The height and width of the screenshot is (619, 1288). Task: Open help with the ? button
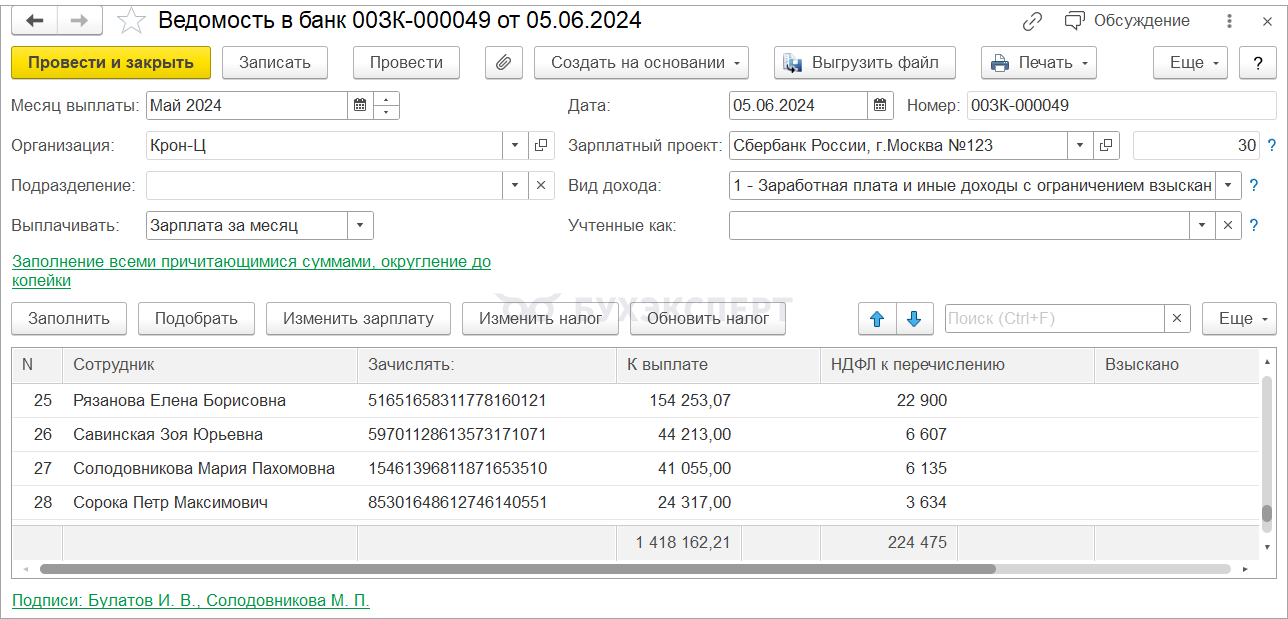1258,62
